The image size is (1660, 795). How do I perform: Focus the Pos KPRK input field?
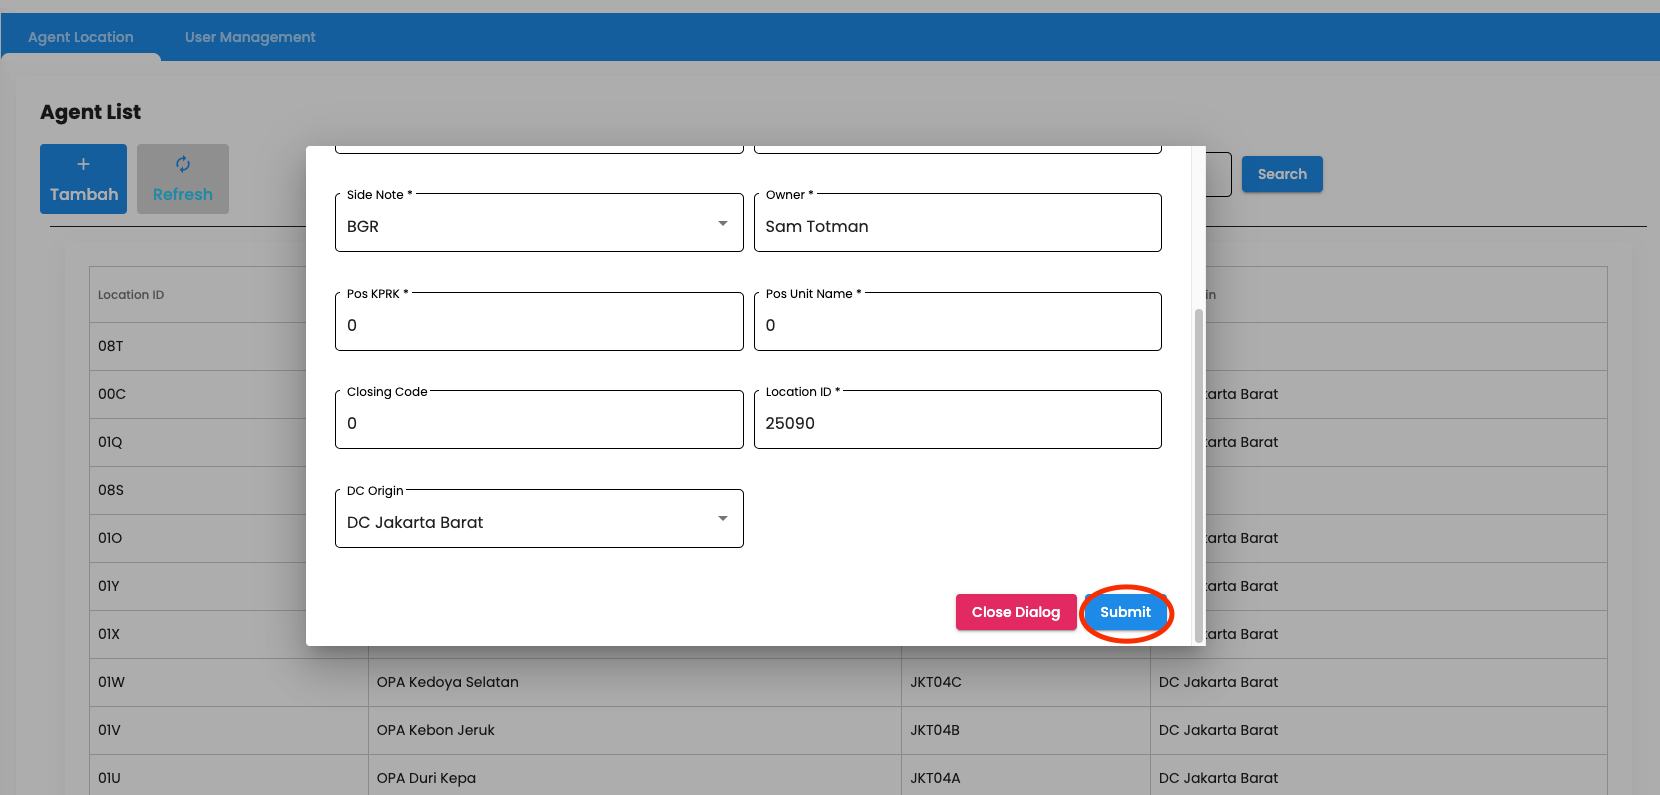click(x=538, y=325)
